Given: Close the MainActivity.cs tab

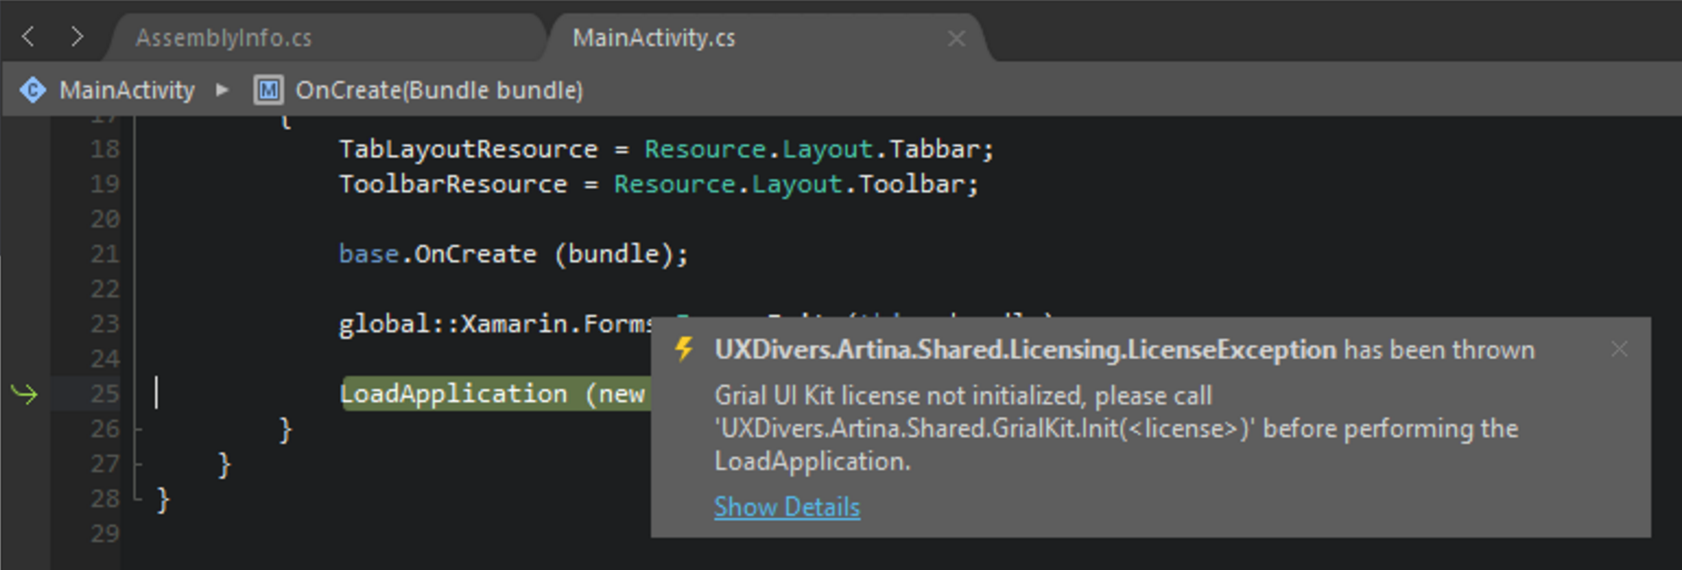Looking at the screenshot, I should point(956,38).
